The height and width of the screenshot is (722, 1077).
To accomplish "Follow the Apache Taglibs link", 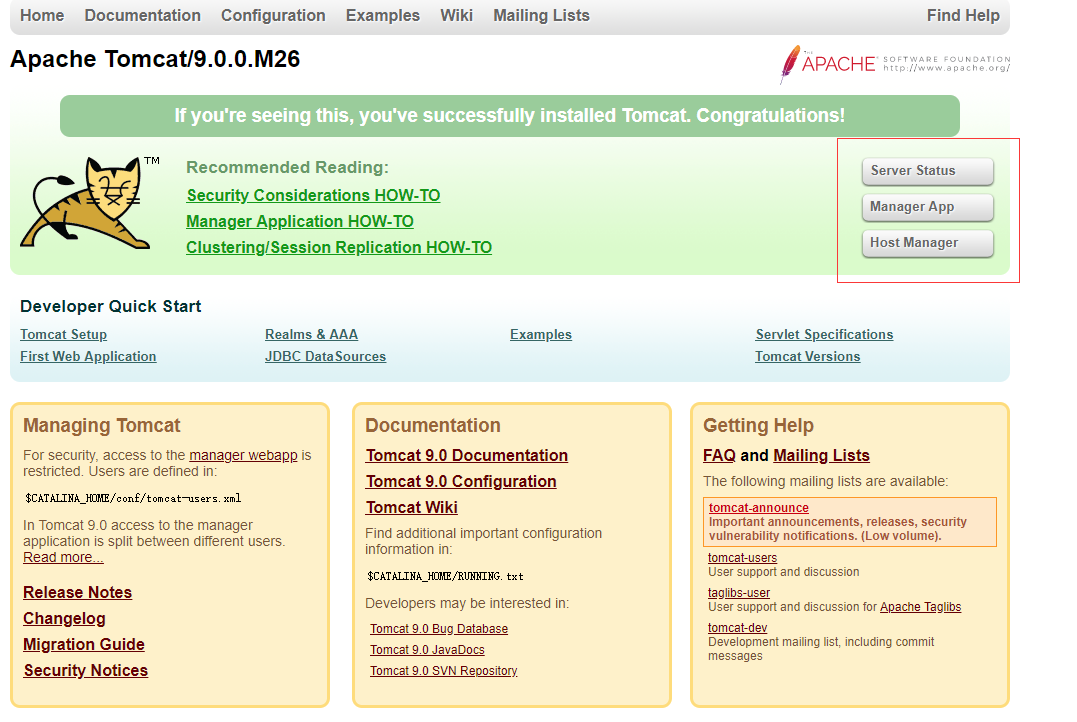I will point(920,607).
